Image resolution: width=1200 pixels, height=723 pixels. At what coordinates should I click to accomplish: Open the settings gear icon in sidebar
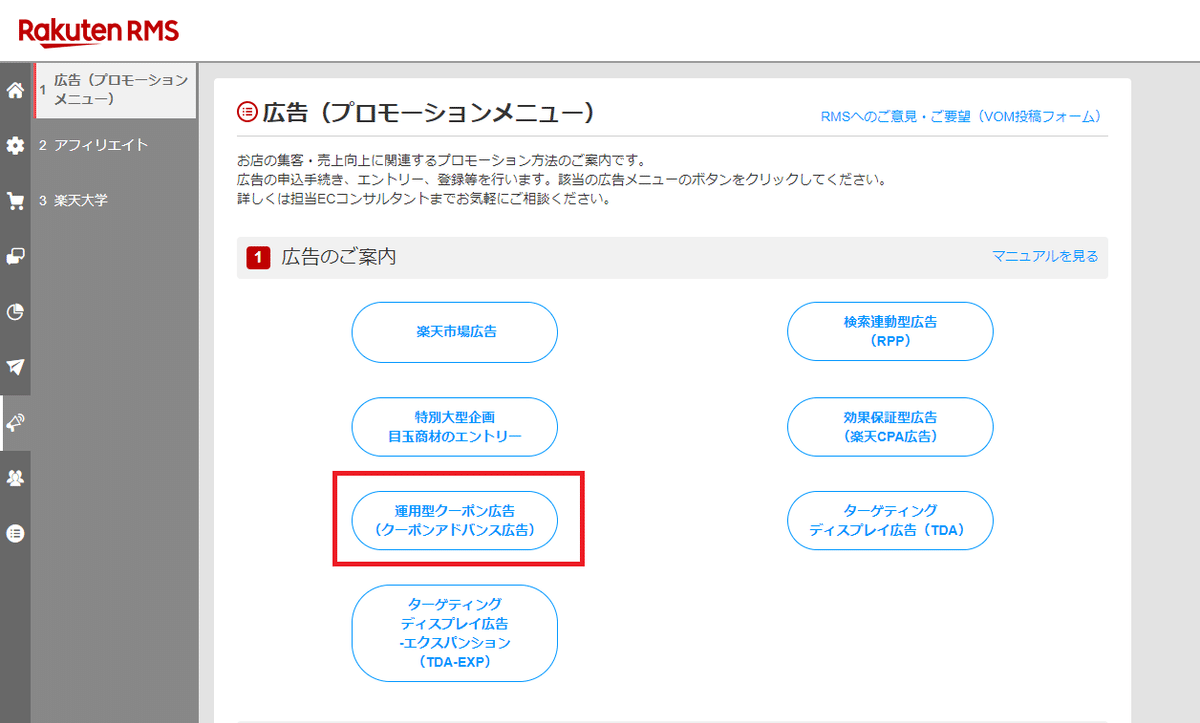point(15,146)
